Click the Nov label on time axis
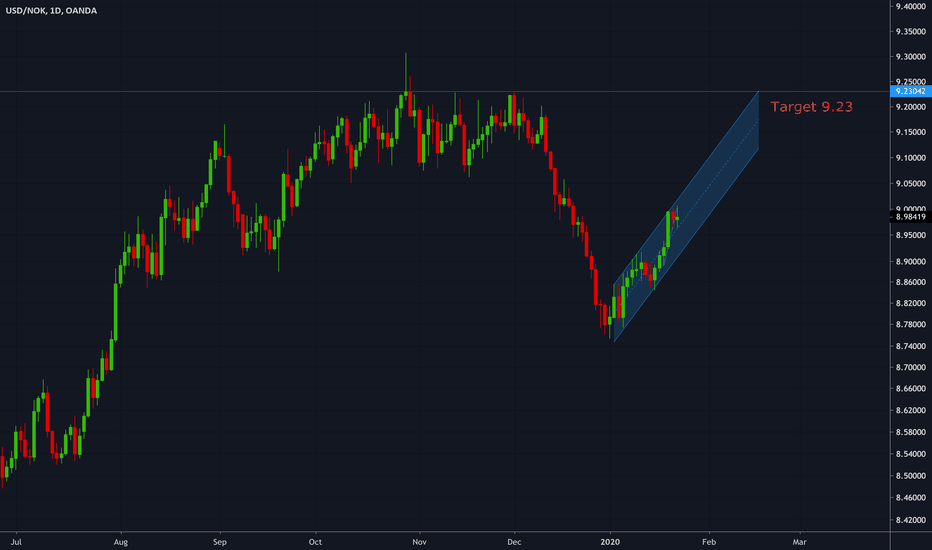Image resolution: width=932 pixels, height=550 pixels. pos(419,541)
